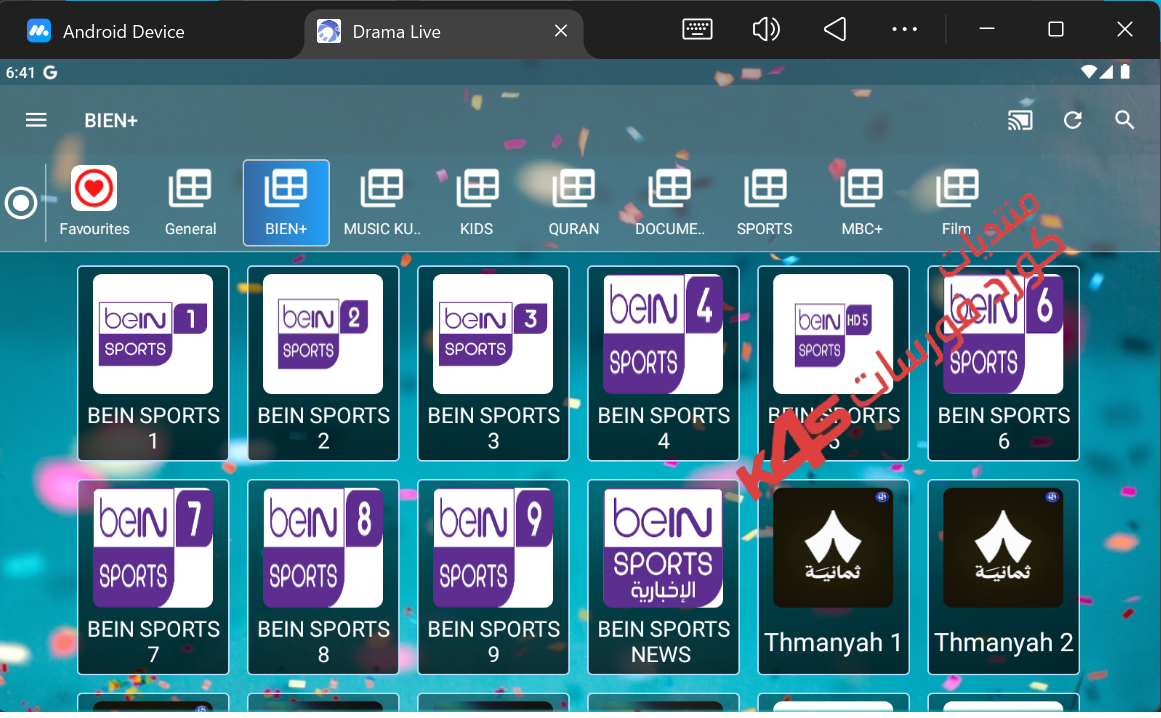Click the Android Device app logo icon
This screenshot has width=1161, height=718.
coord(39,31)
